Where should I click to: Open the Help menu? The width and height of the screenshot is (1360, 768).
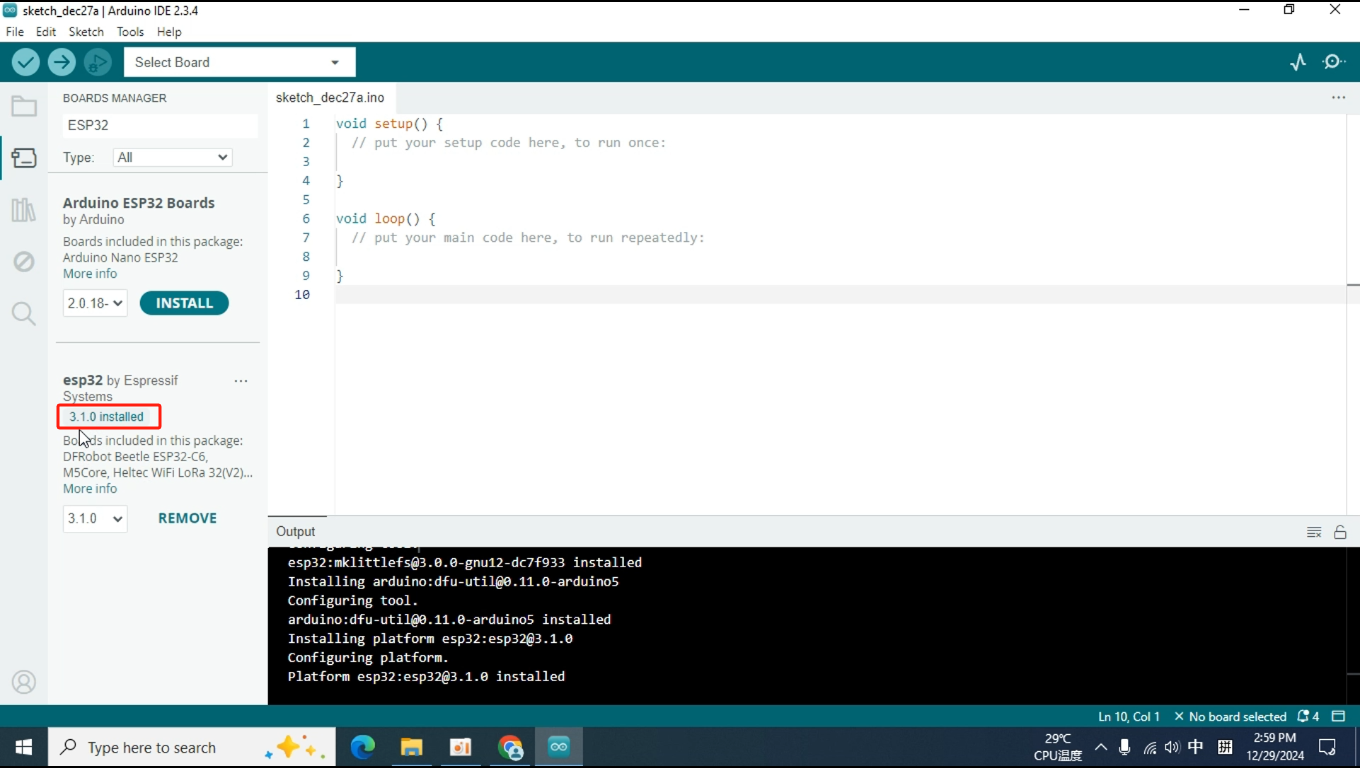click(169, 32)
